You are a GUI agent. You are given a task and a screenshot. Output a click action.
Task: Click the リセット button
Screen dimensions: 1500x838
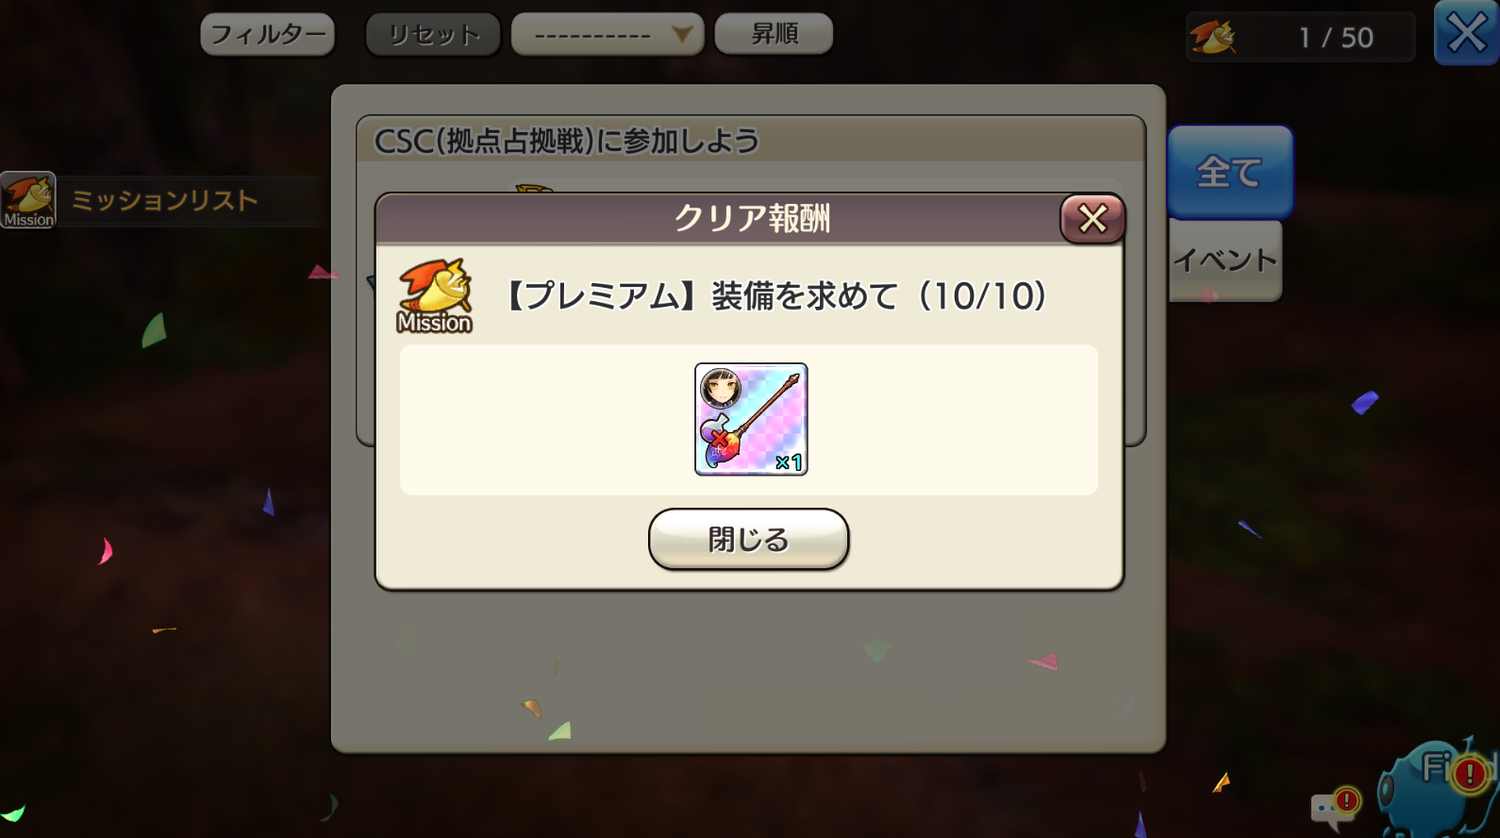click(x=433, y=35)
